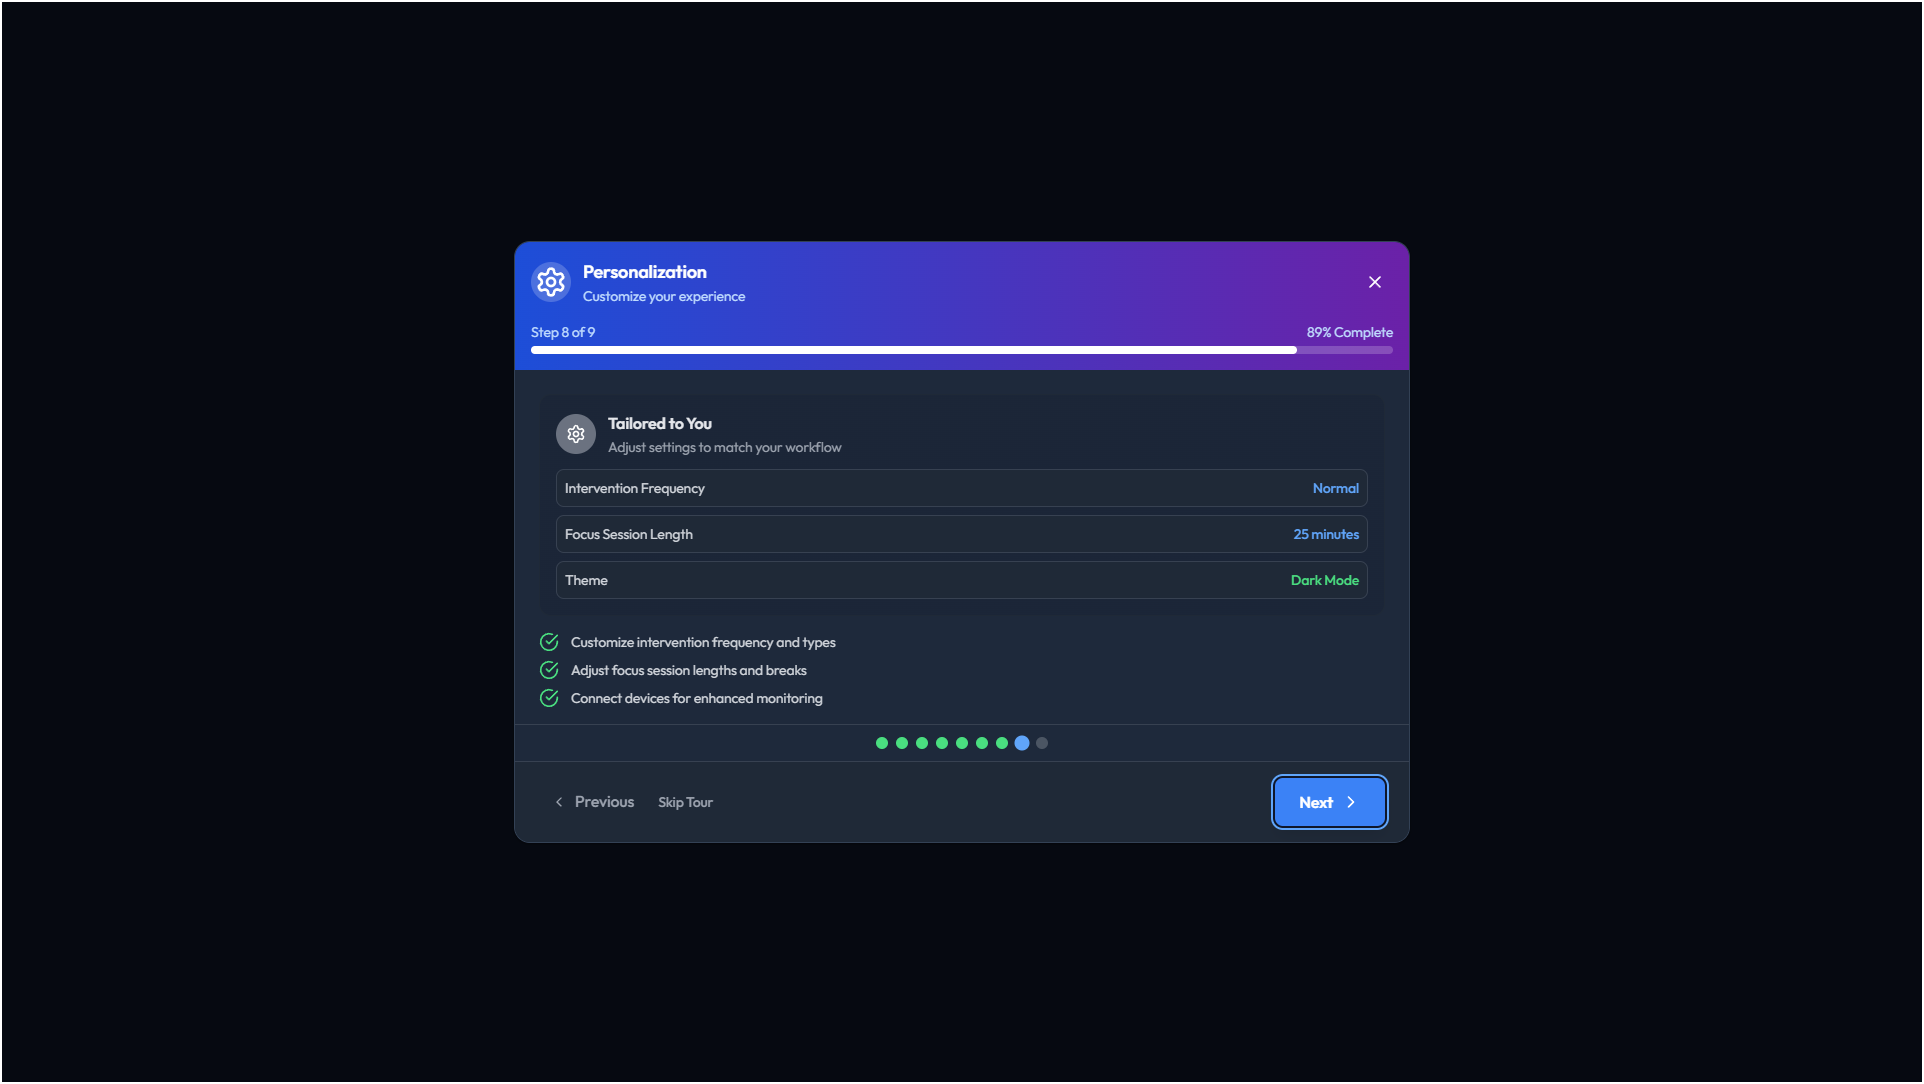
Task: Go to the last gray step dot
Action: point(1042,743)
